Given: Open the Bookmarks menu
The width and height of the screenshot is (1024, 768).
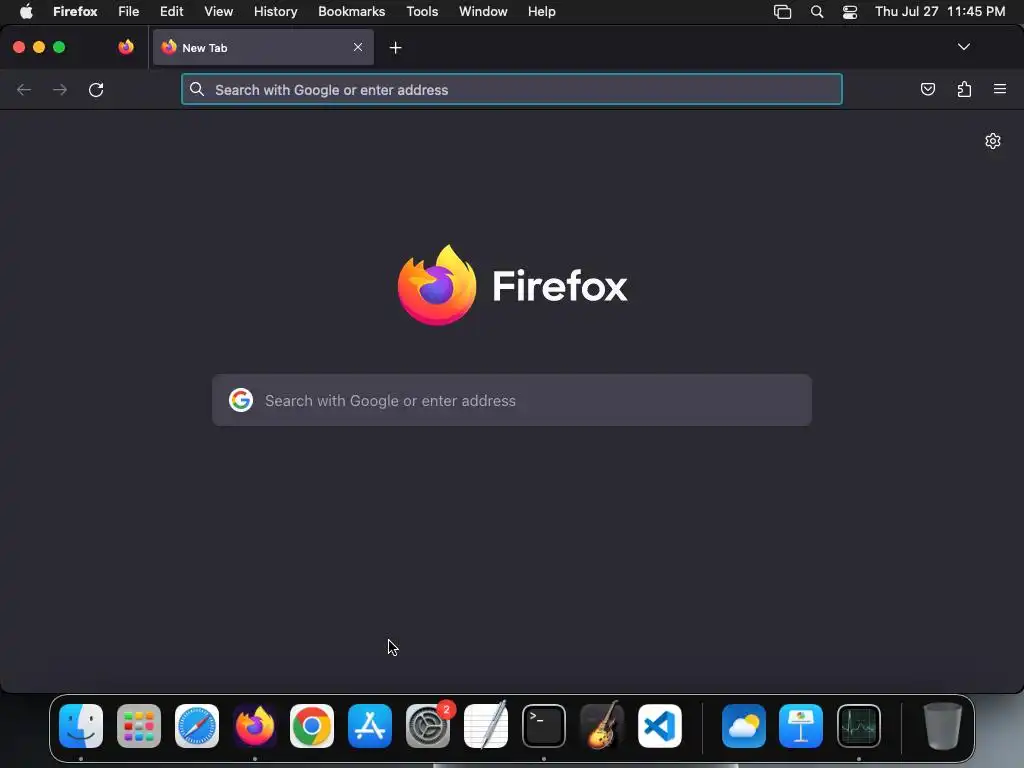Looking at the screenshot, I should coord(351,12).
